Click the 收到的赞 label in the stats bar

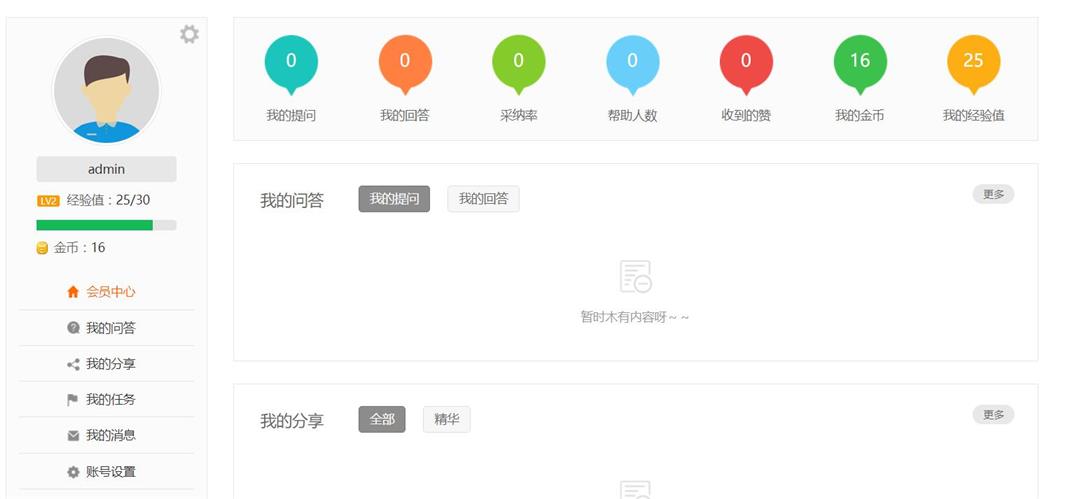[x=746, y=116]
